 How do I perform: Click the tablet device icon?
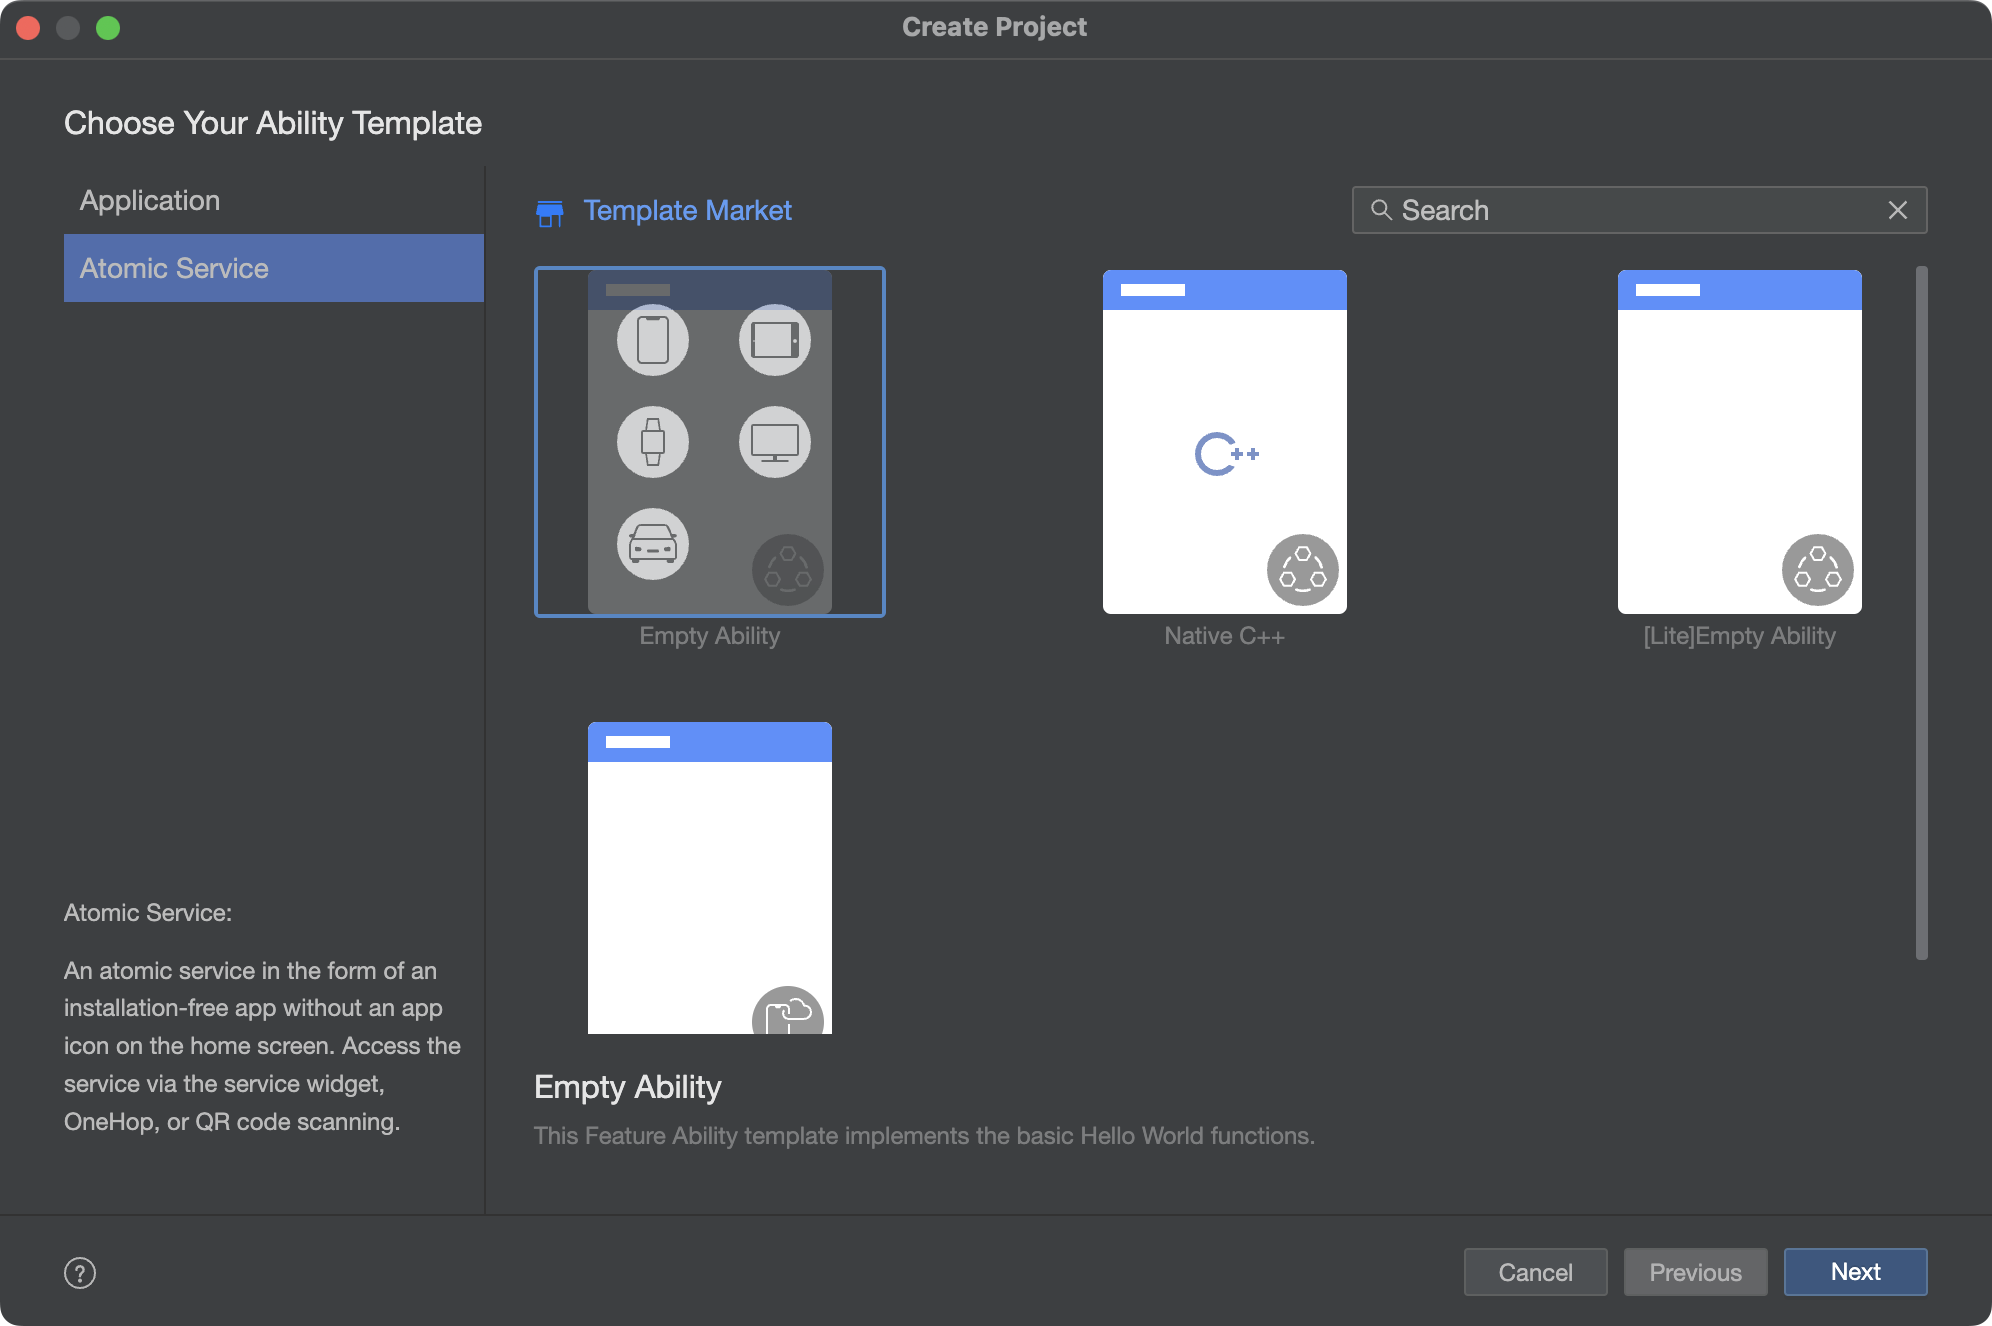775,341
